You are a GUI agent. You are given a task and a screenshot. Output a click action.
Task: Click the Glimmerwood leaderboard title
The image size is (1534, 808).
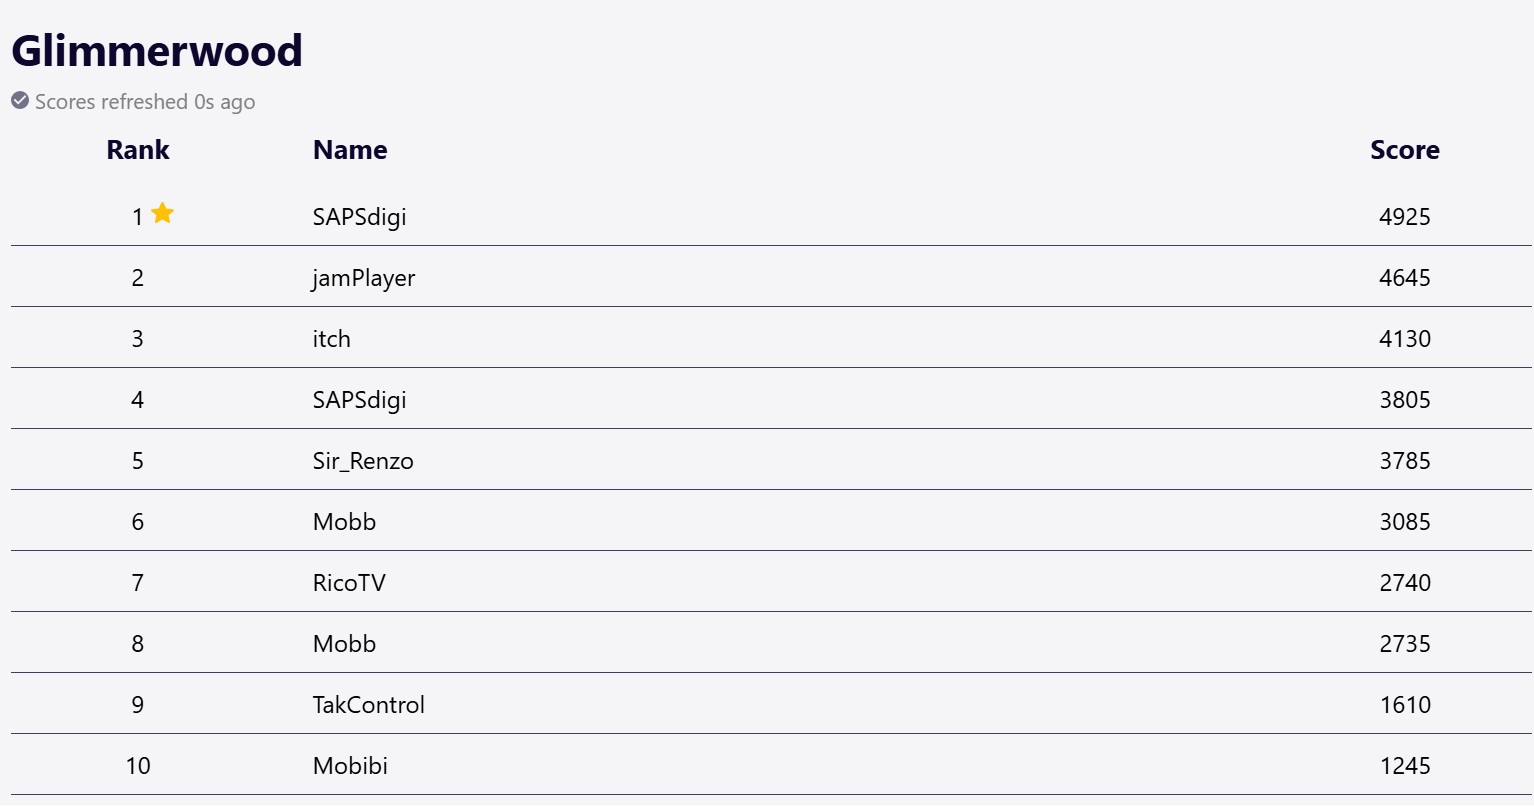157,51
